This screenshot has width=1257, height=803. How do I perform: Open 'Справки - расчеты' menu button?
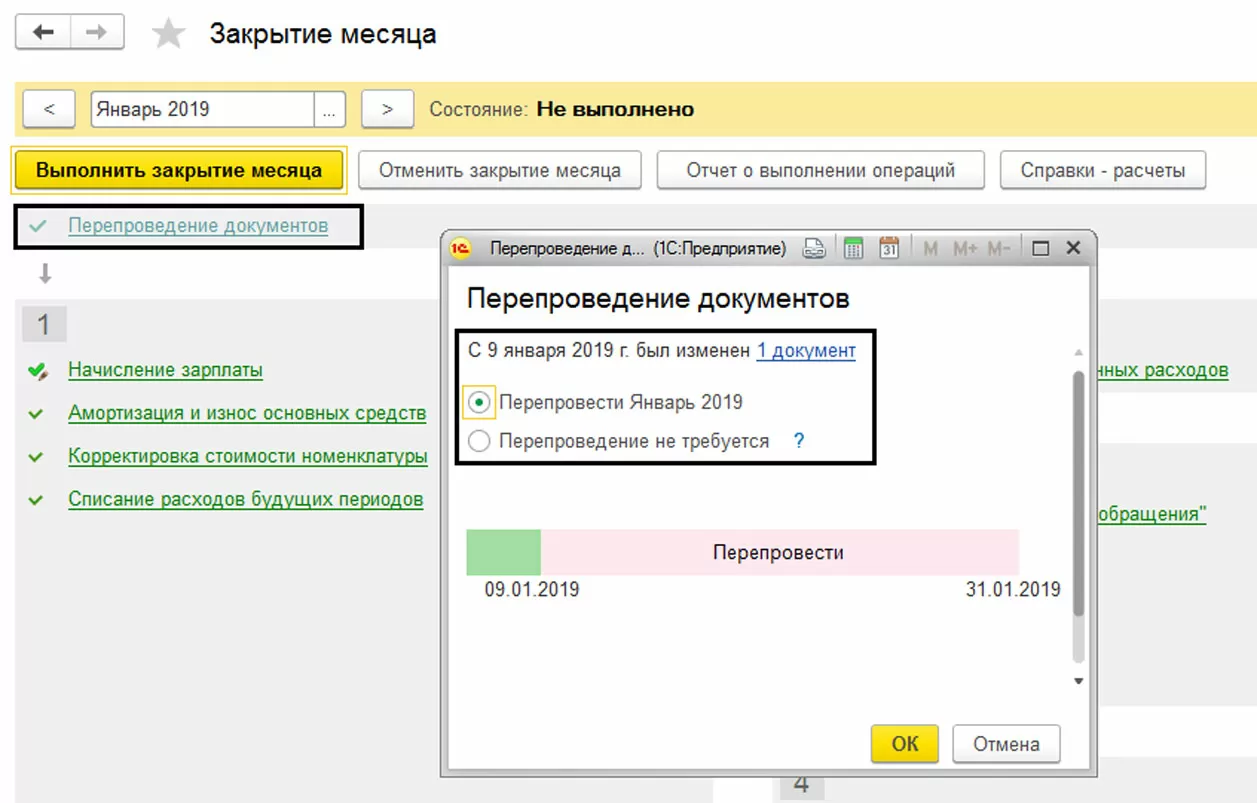pos(1102,170)
